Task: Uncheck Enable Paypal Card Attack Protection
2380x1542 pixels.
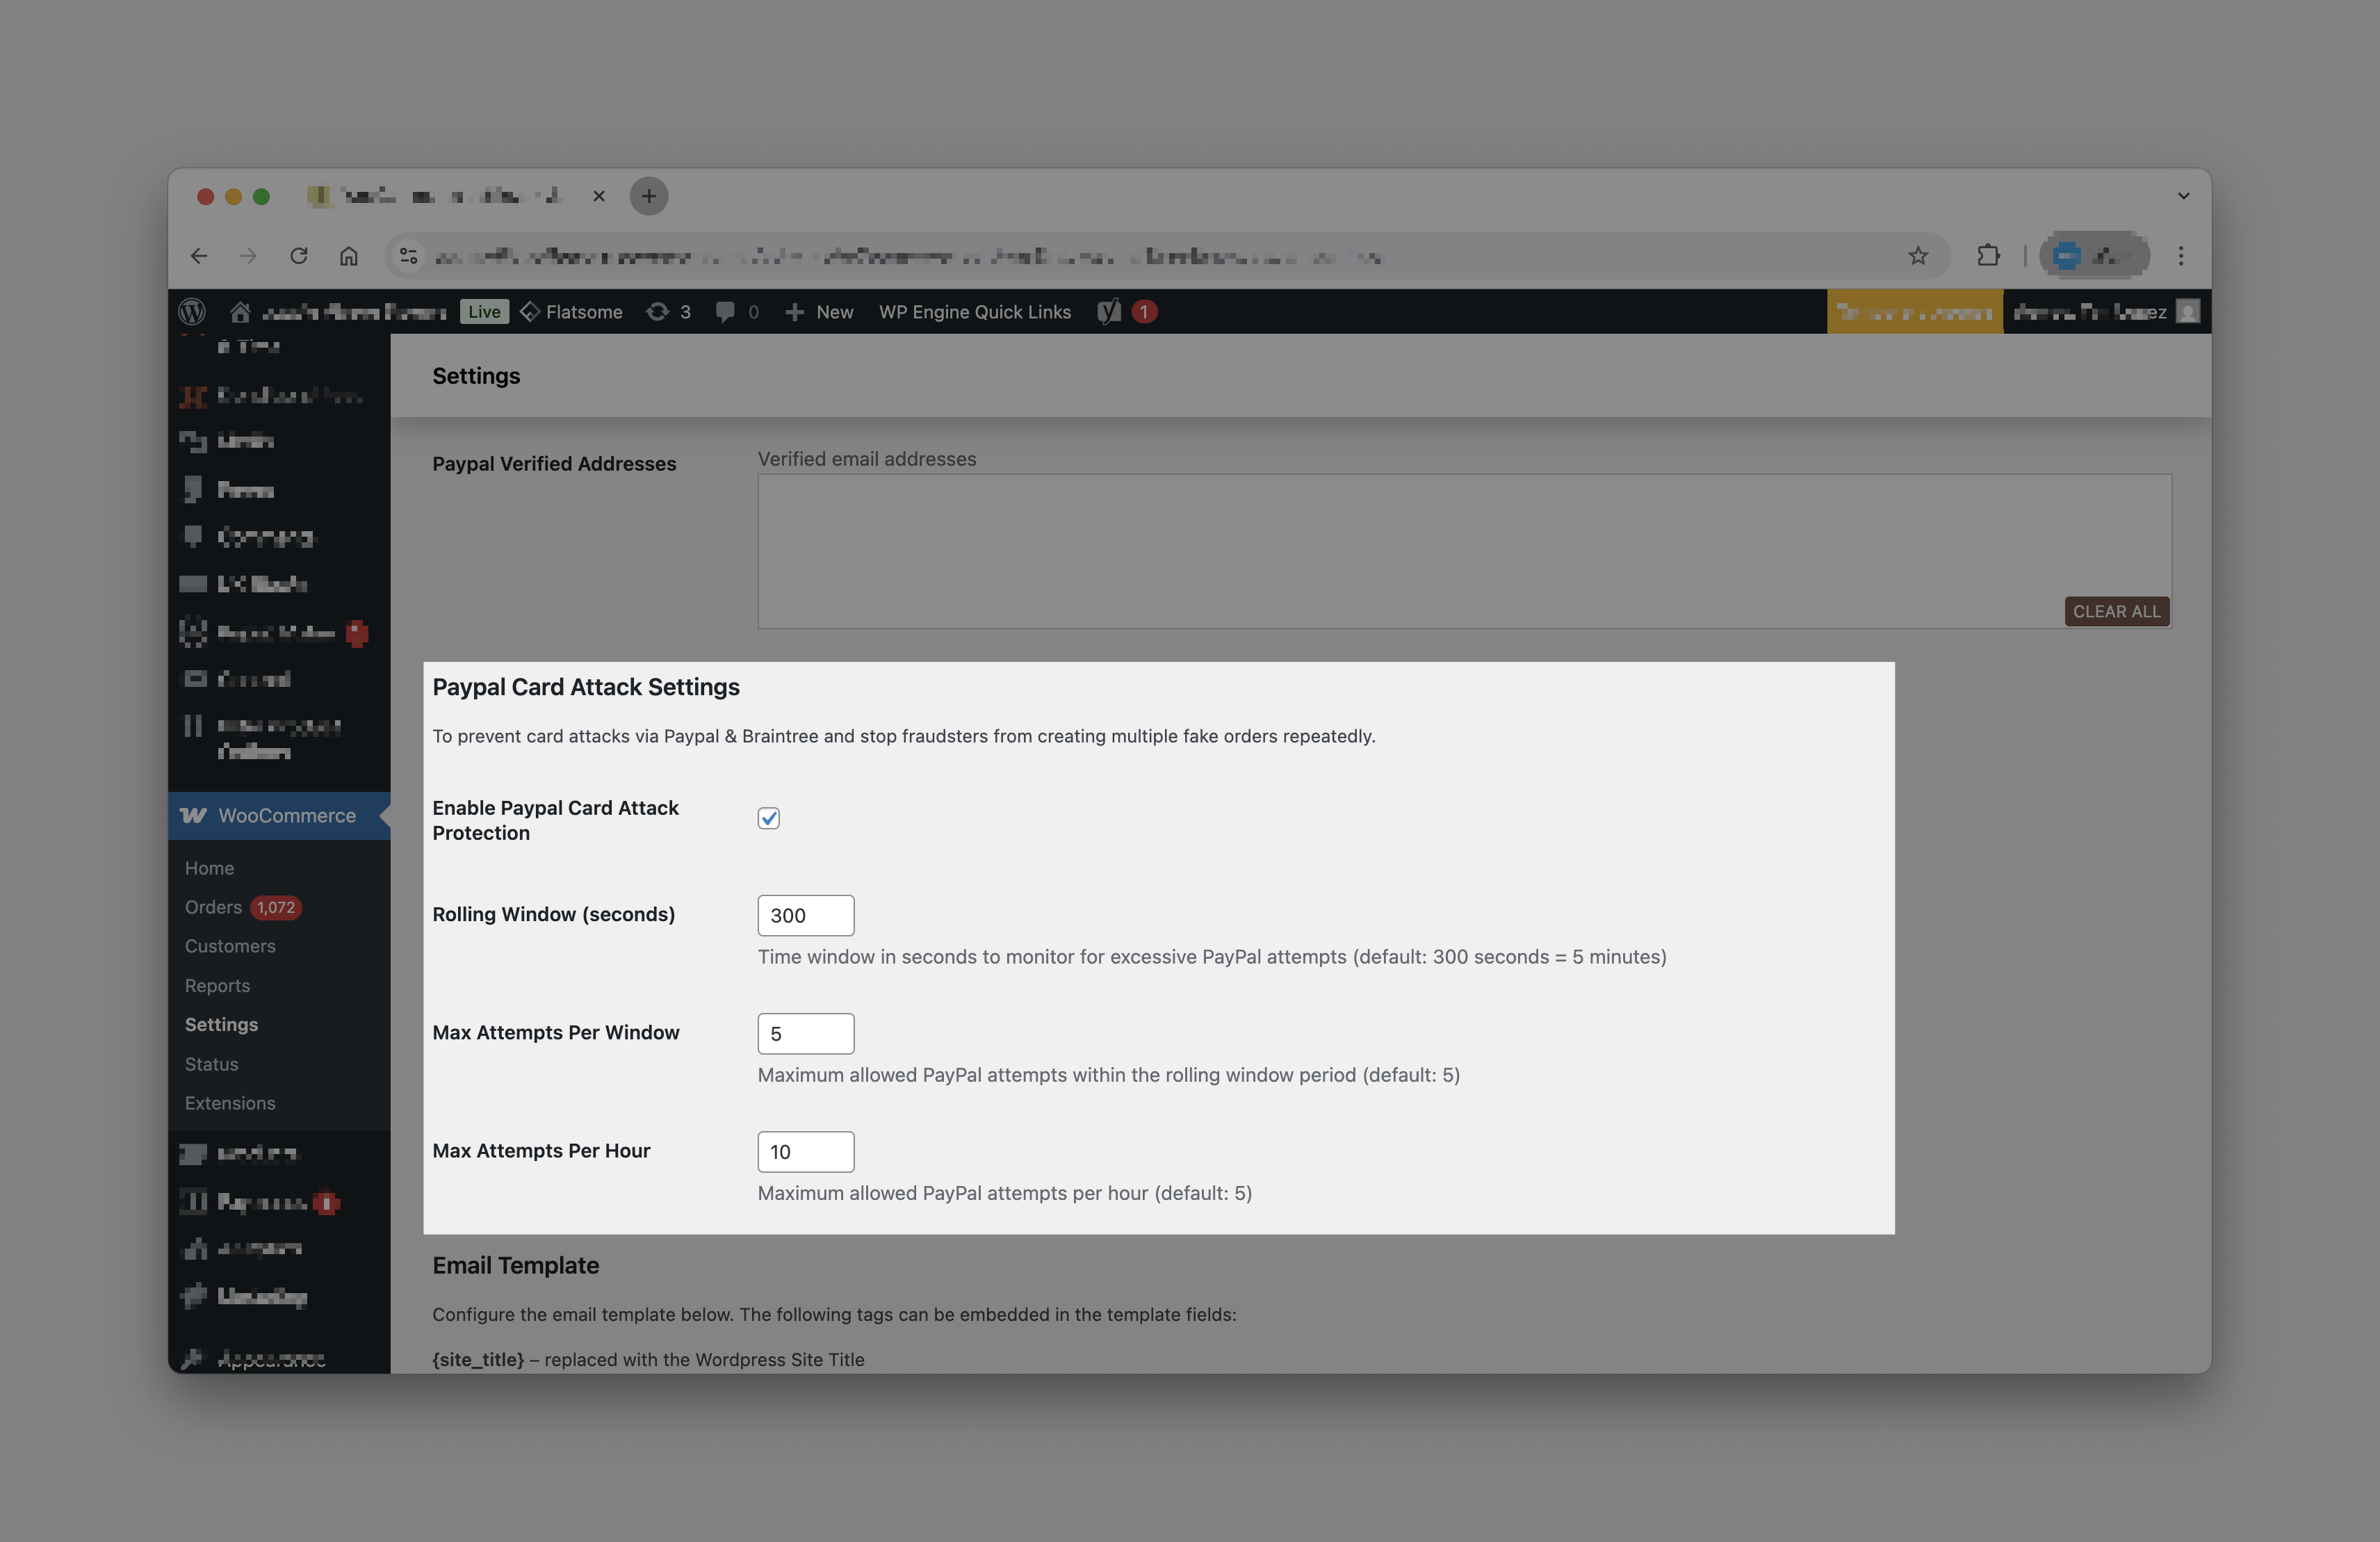Action: coord(768,818)
